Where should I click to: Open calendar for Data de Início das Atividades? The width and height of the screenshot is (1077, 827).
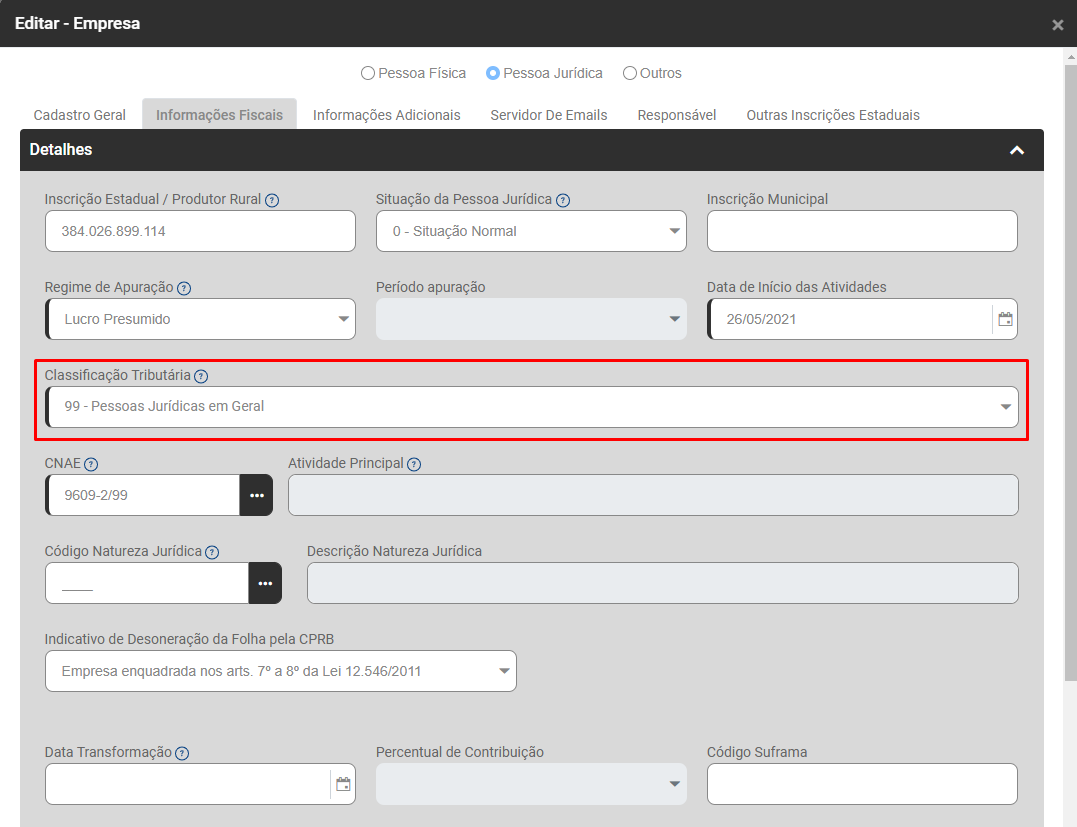point(1005,319)
